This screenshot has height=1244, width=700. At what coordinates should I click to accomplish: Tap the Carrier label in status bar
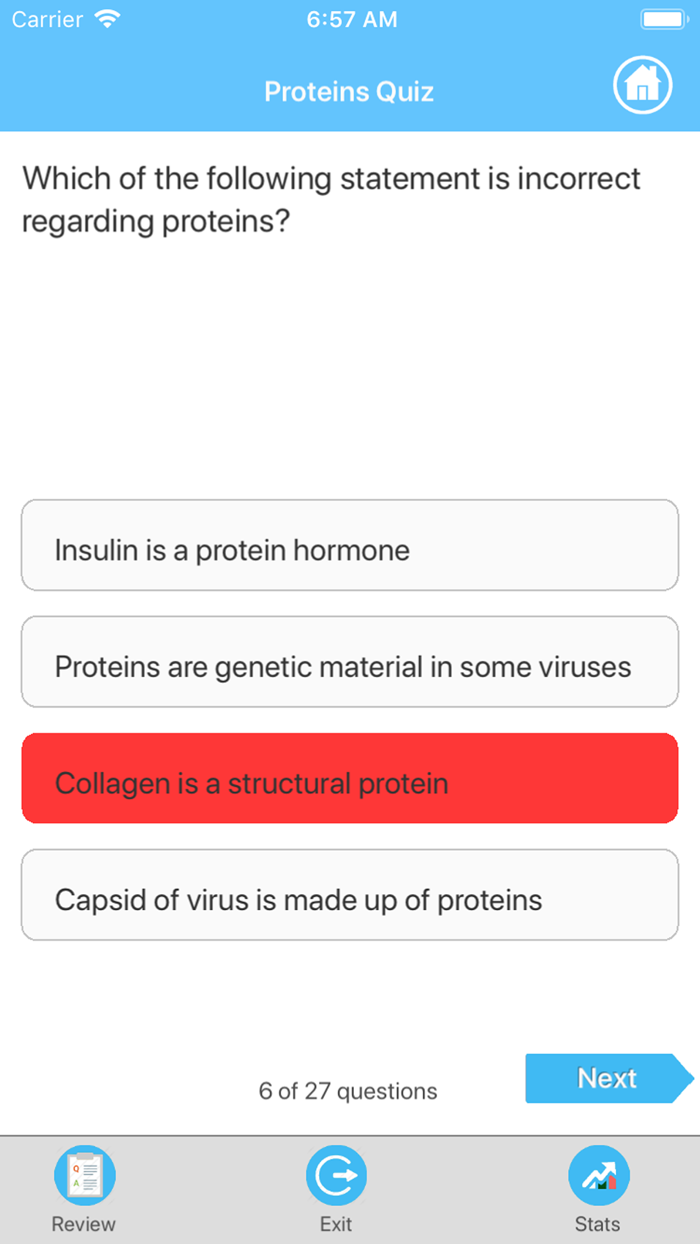(45, 17)
